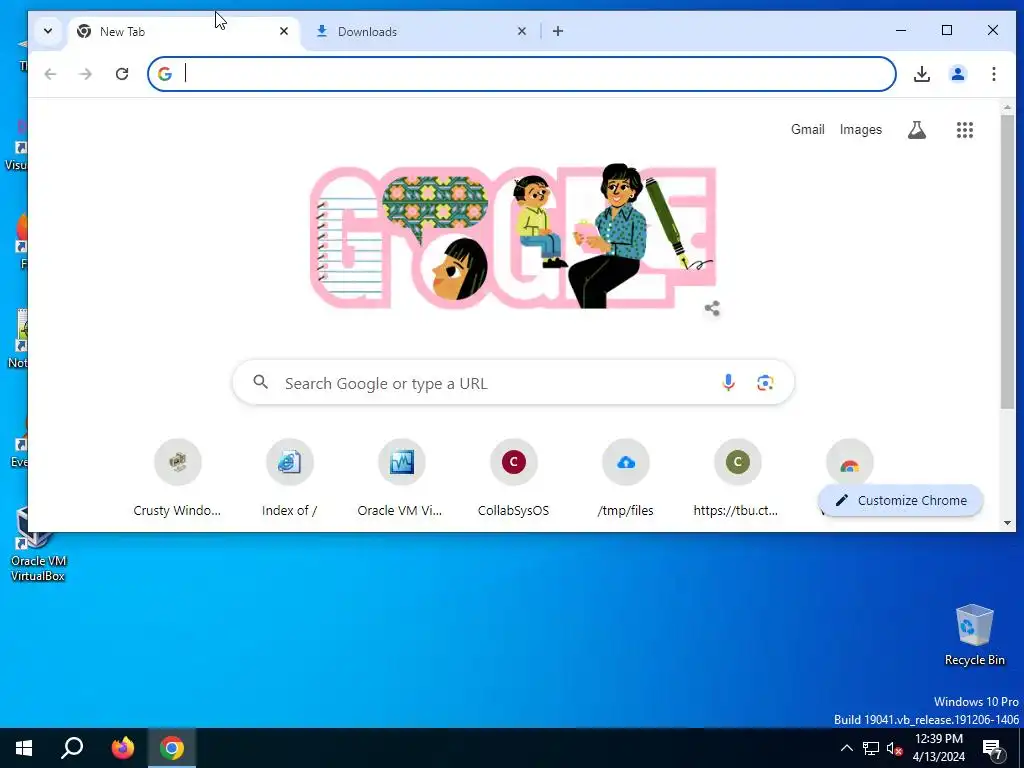Image resolution: width=1024 pixels, height=768 pixels.
Task: Open the https://tbu.ct... shortcut
Action: pyautogui.click(x=737, y=479)
